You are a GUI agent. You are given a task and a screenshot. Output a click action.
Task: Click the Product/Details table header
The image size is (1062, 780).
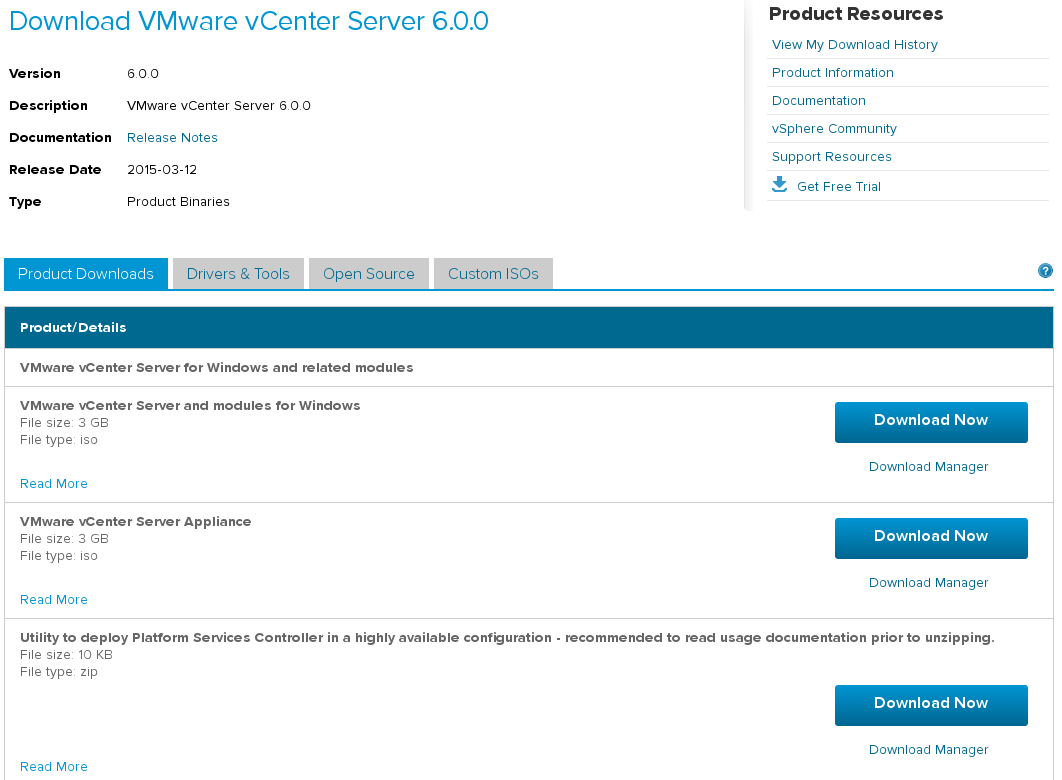(x=529, y=328)
